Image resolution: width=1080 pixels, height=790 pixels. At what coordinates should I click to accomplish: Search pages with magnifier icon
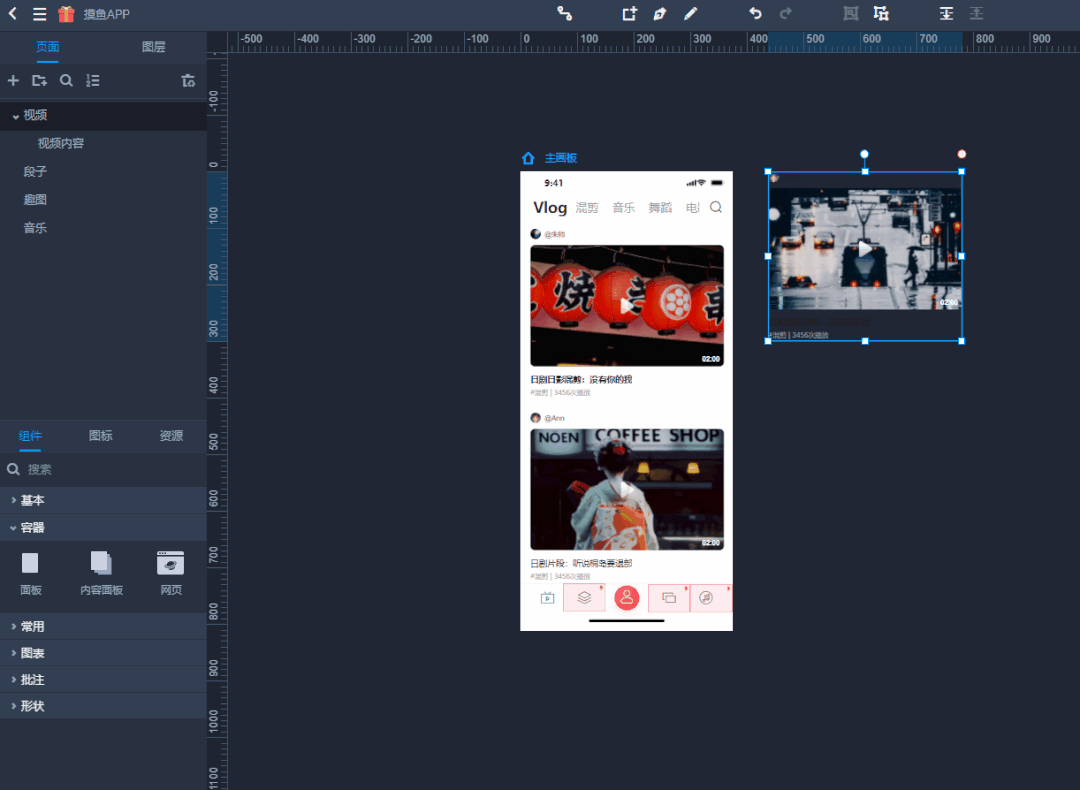[66, 81]
